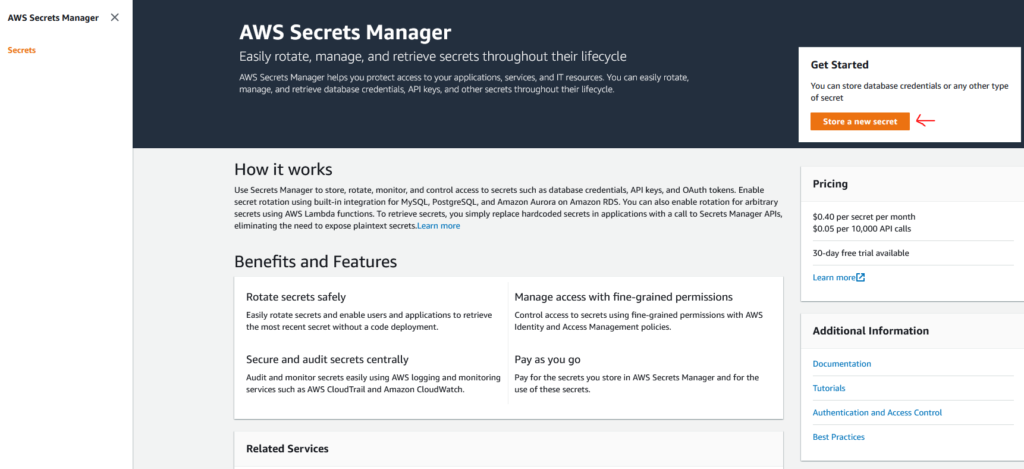
Task: Open the Learn more link under How it works
Action: [x=439, y=226]
